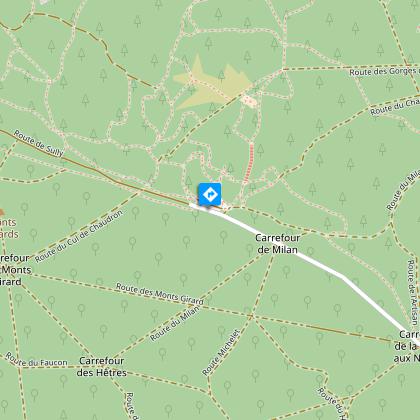Click the blue turn-right direction marker
Screen dimensions: 420x420
coord(210,194)
